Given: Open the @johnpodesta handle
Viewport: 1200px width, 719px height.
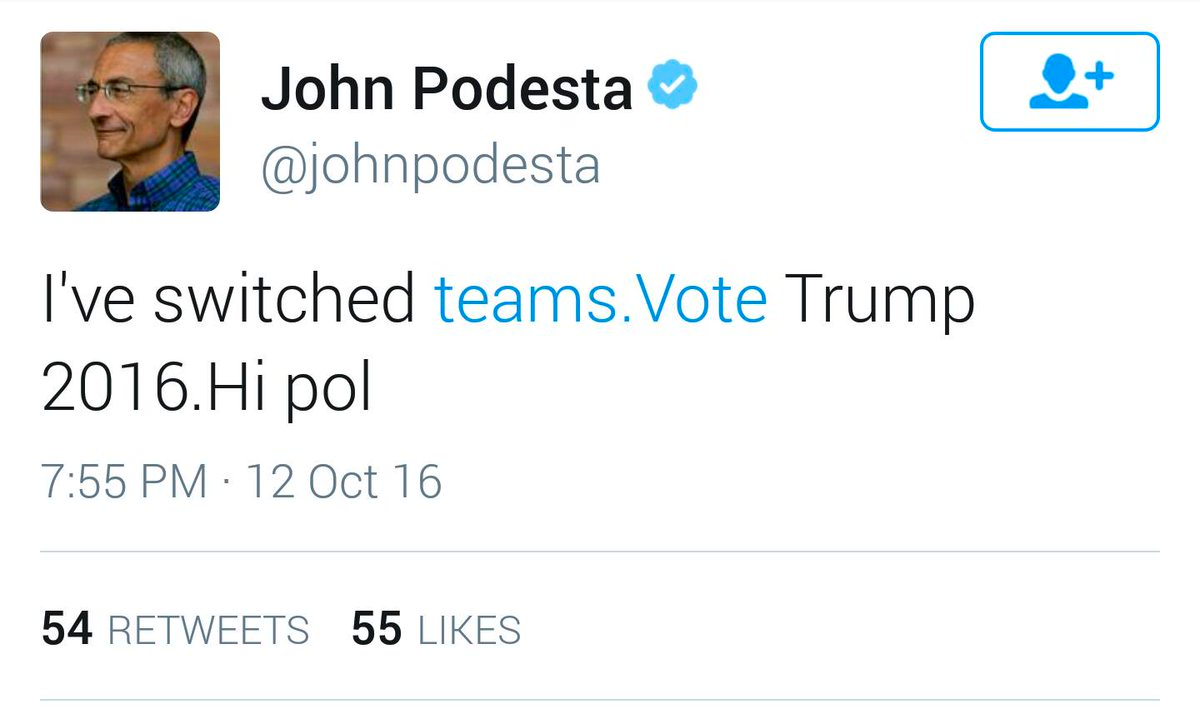Looking at the screenshot, I should 430,165.
